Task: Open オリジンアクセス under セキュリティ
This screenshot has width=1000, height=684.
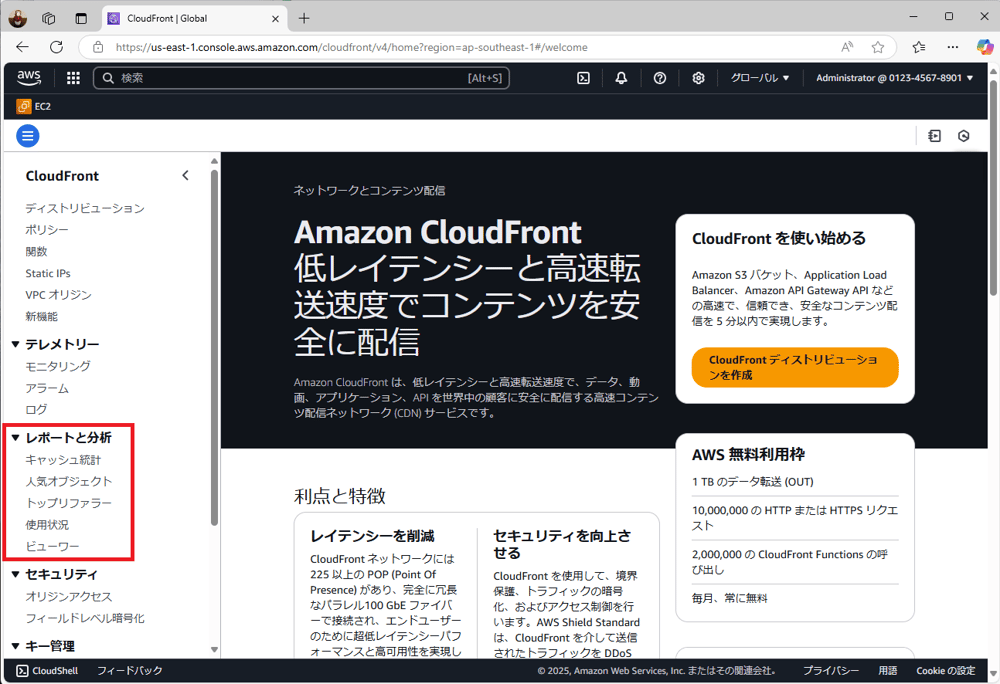Action: pos(68,596)
